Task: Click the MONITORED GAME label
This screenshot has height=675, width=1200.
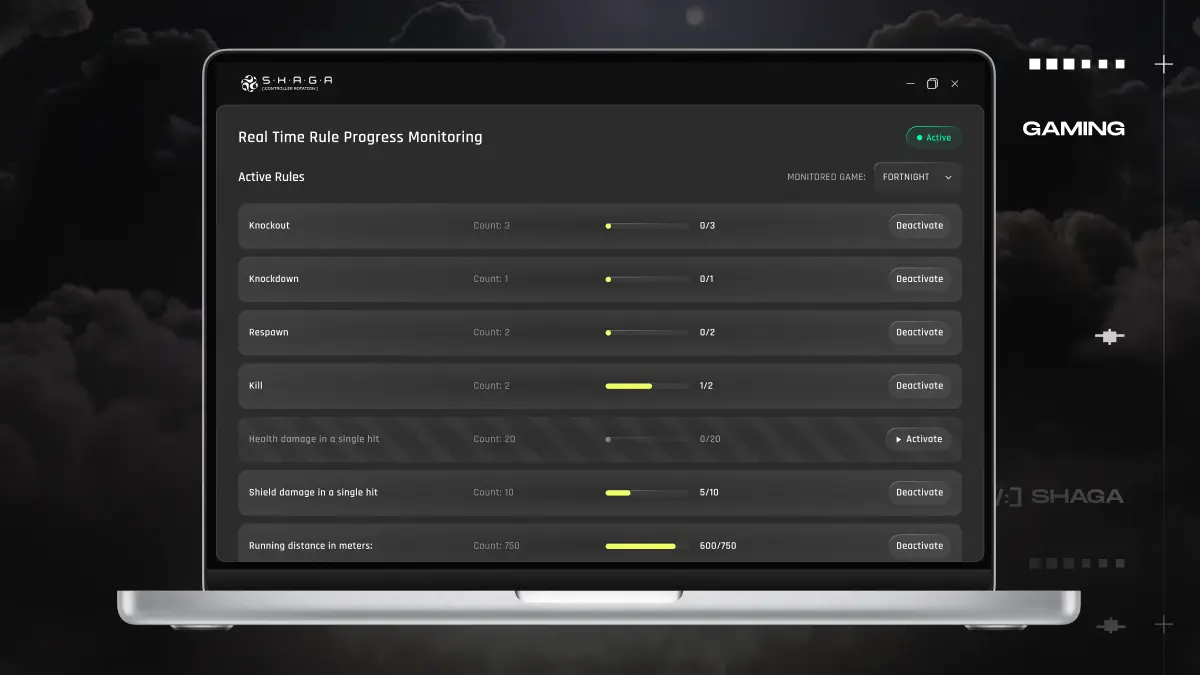Action: (x=826, y=177)
